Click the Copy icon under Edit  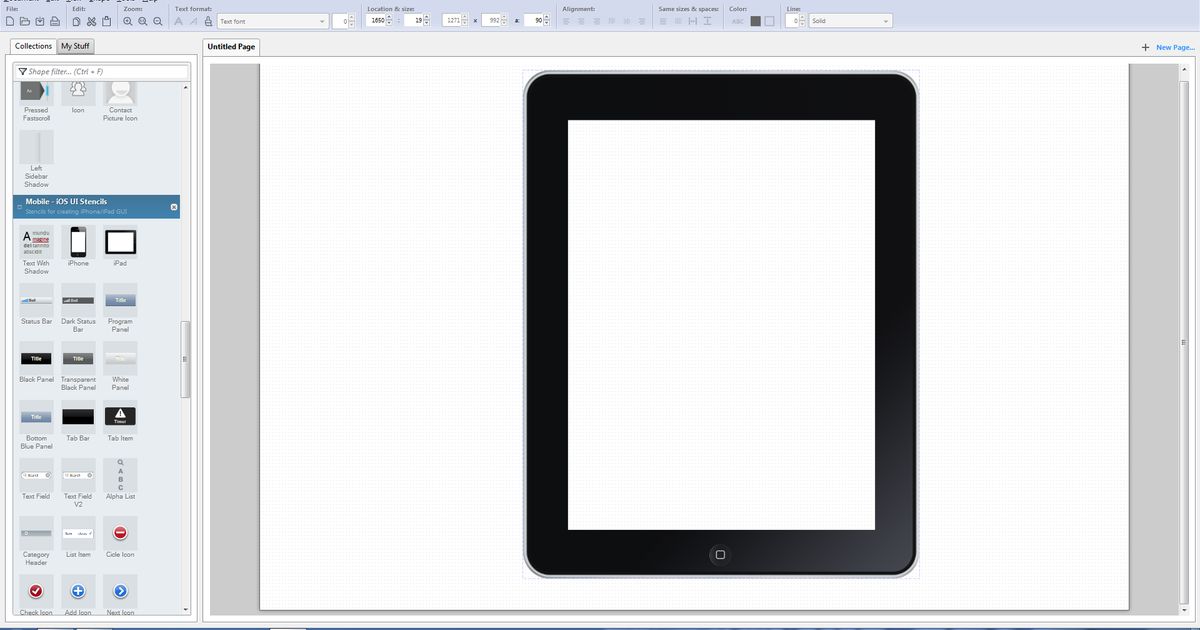[x=78, y=21]
